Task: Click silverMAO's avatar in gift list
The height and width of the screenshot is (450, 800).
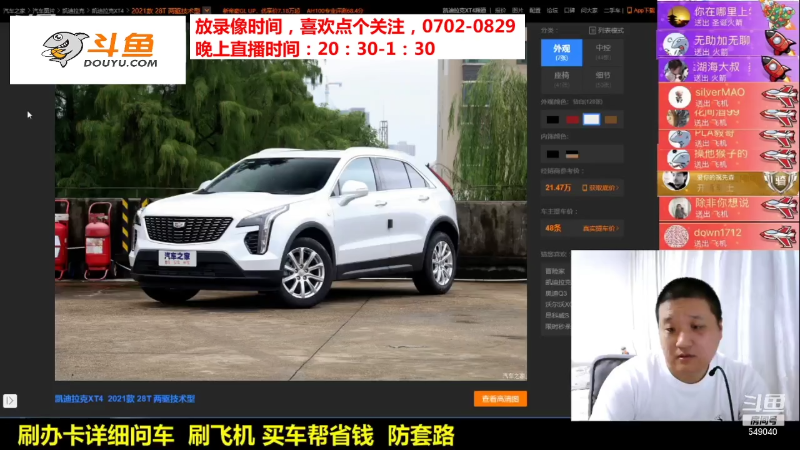Action: (x=679, y=96)
